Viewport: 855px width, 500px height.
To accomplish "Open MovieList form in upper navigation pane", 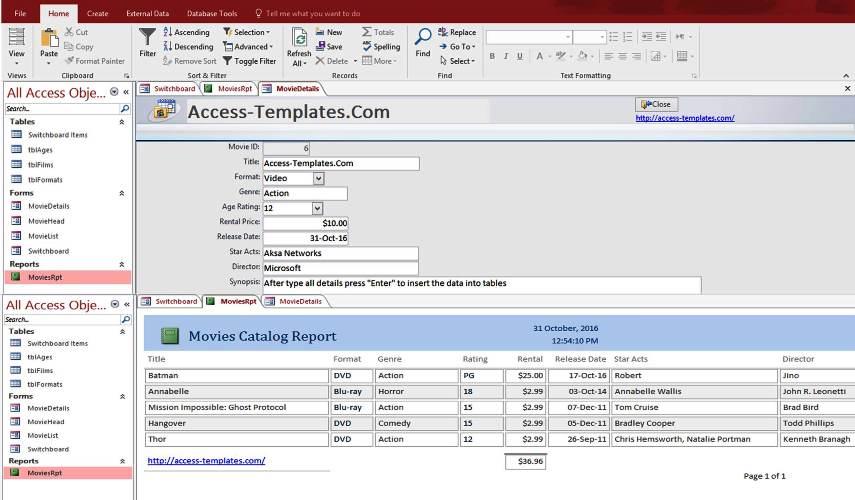I will [x=44, y=236].
